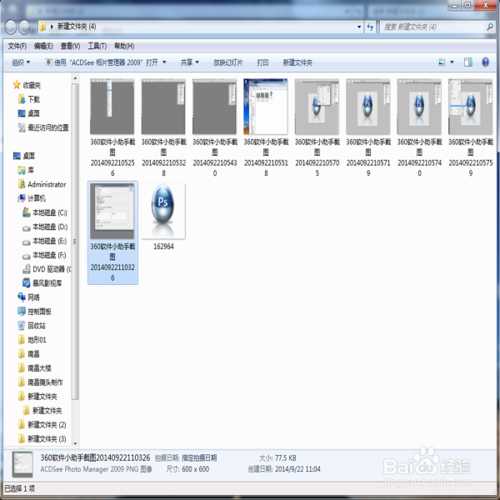500x500 pixels.
Task: Expand the change view dropdown arrow
Action: pyautogui.click(x=452, y=62)
